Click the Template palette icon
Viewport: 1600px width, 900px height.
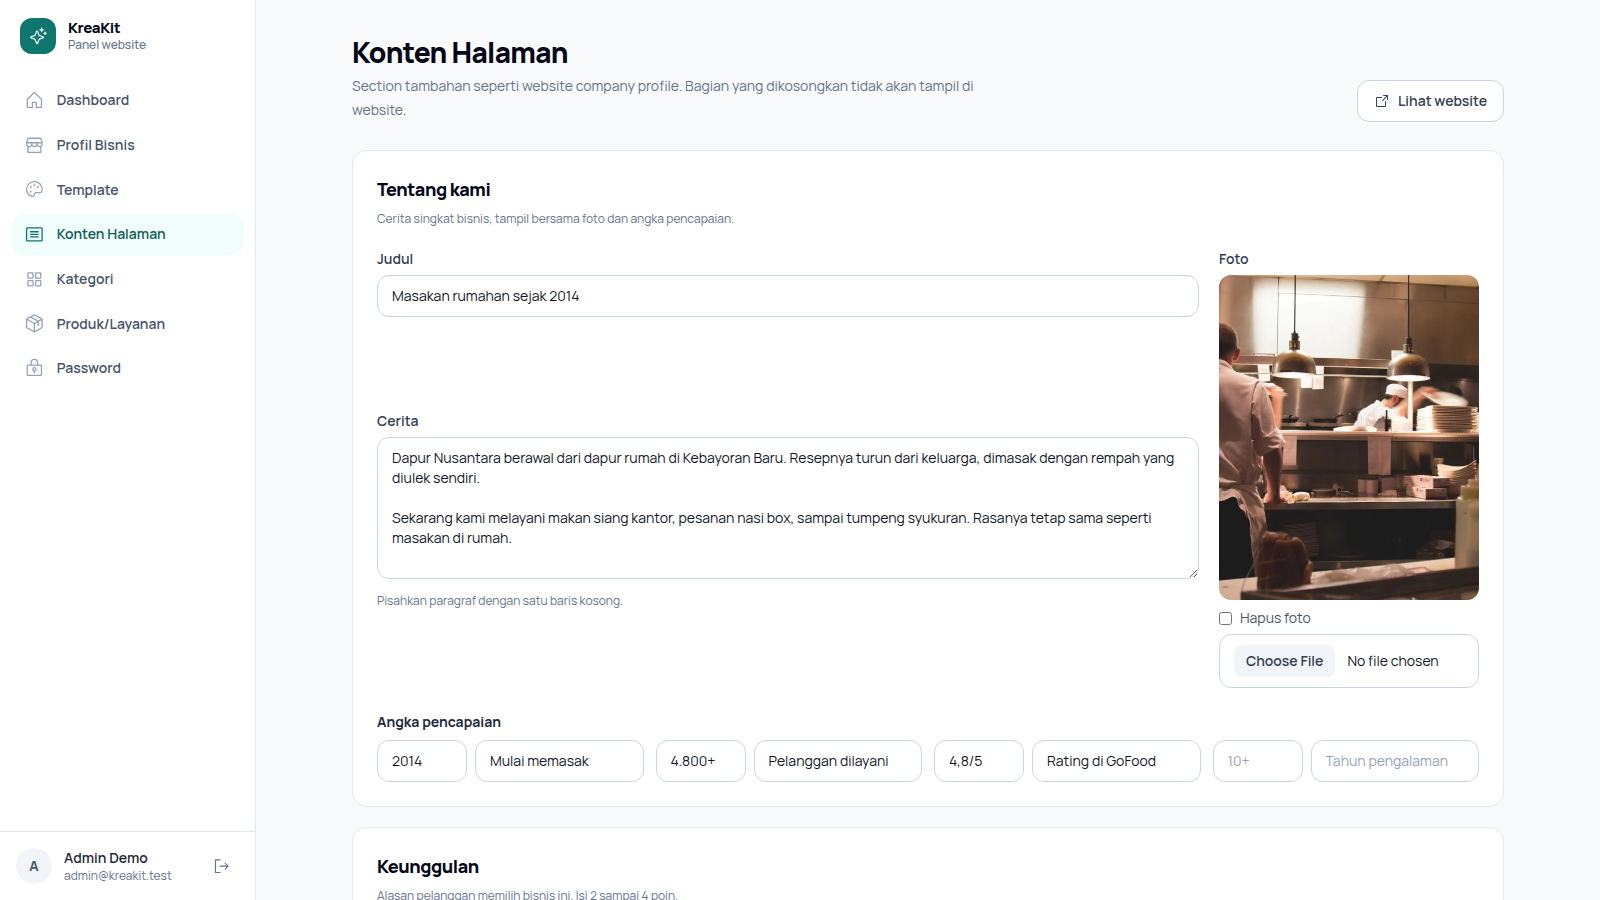(34, 190)
